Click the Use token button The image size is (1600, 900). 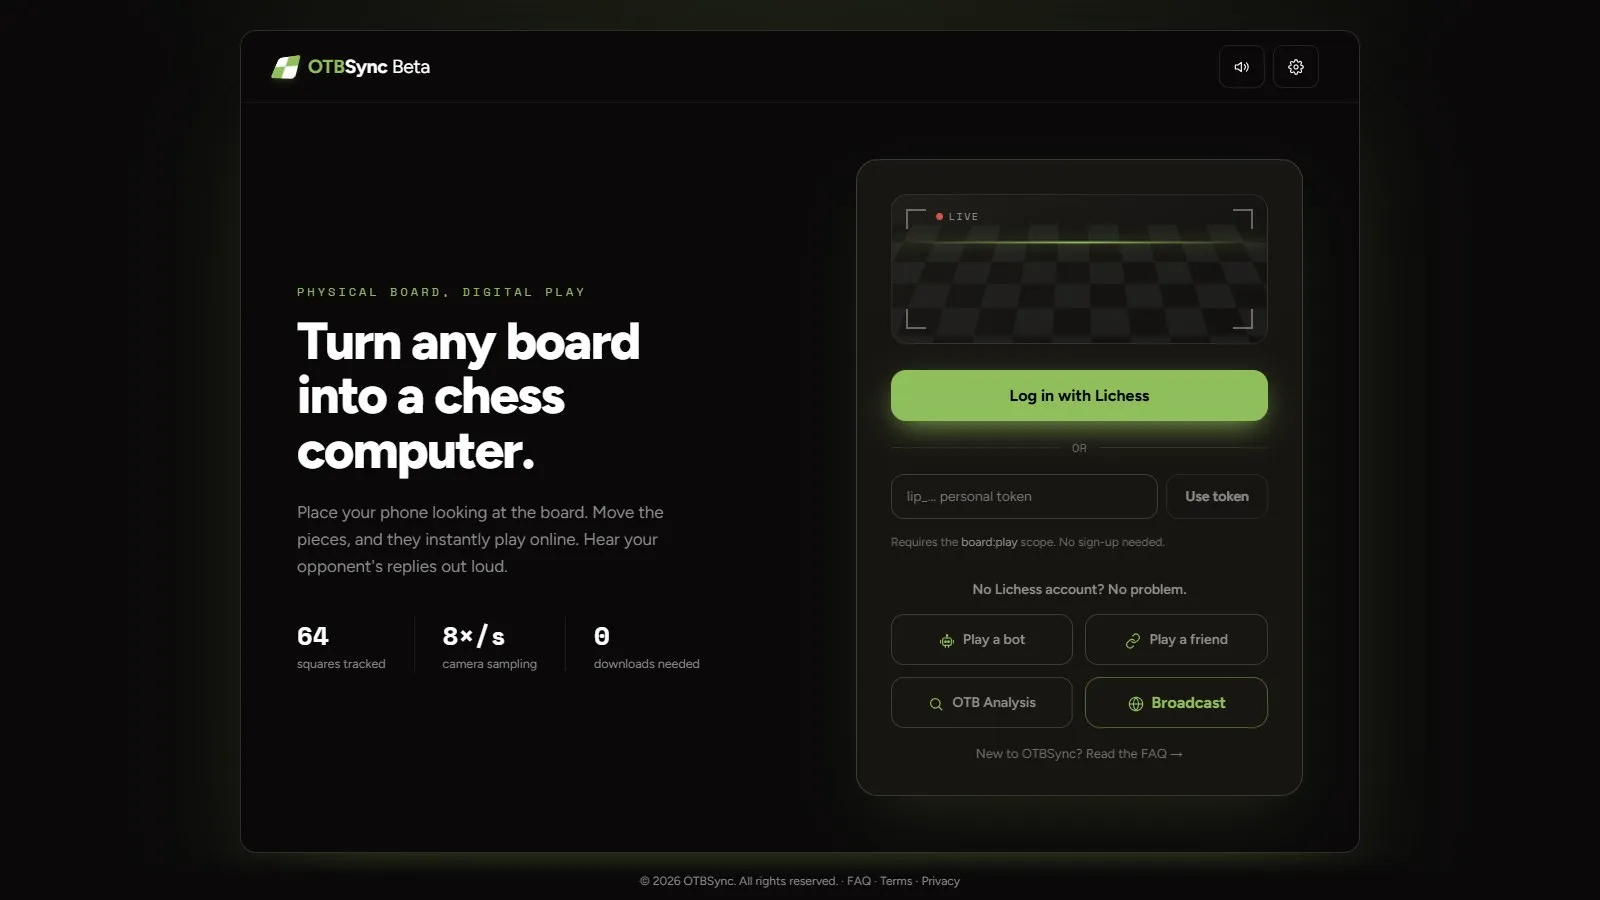point(1217,496)
